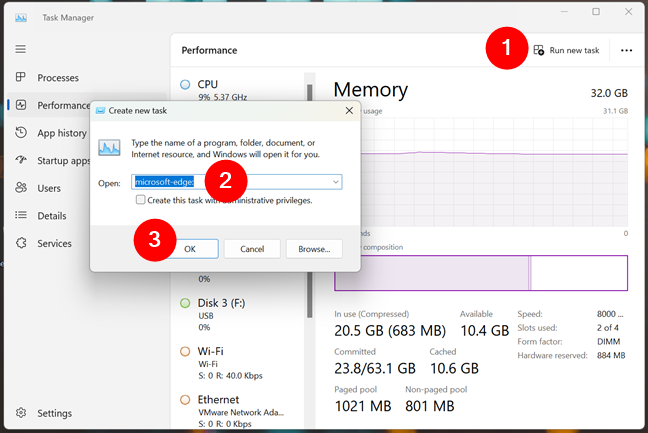The height and width of the screenshot is (433, 648).
Task: Open the Processes page icon
Action: 20,78
